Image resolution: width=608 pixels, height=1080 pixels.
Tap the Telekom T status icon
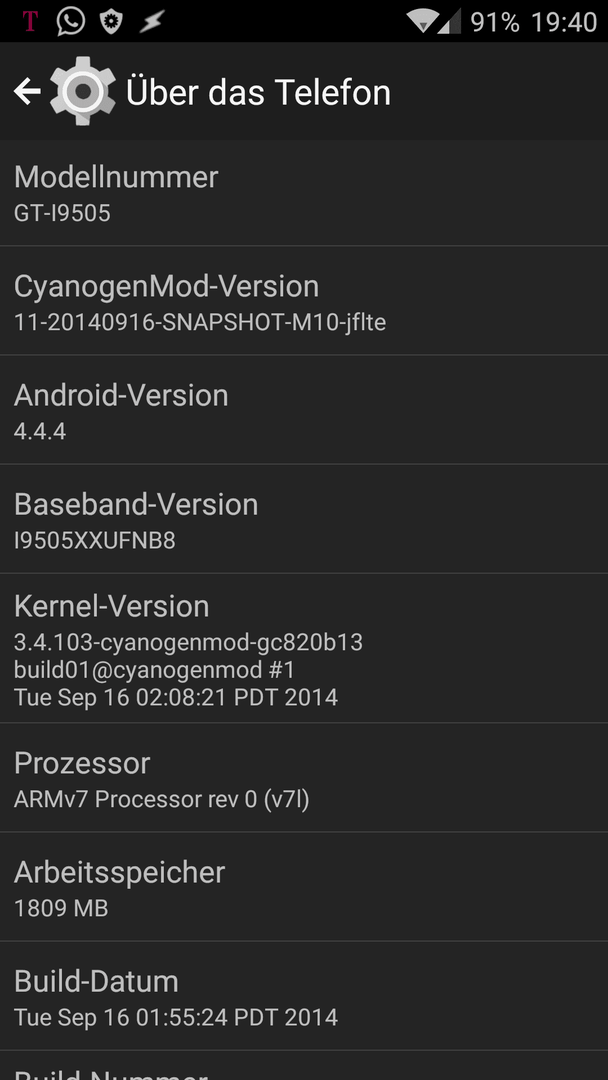[30, 21]
